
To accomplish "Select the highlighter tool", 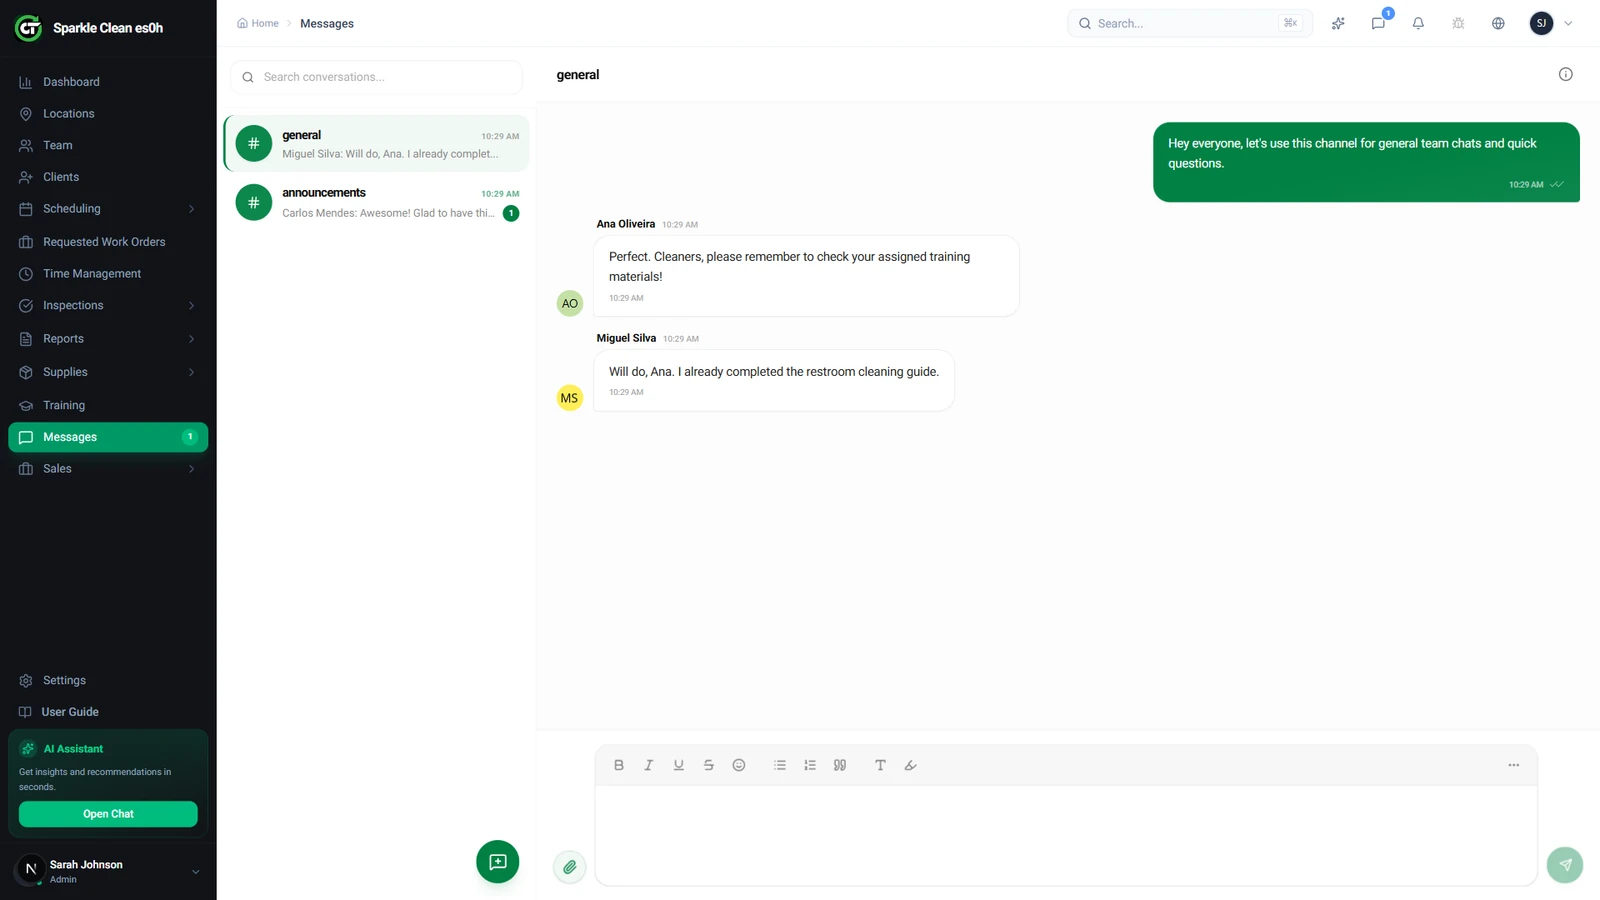I will [x=910, y=765].
